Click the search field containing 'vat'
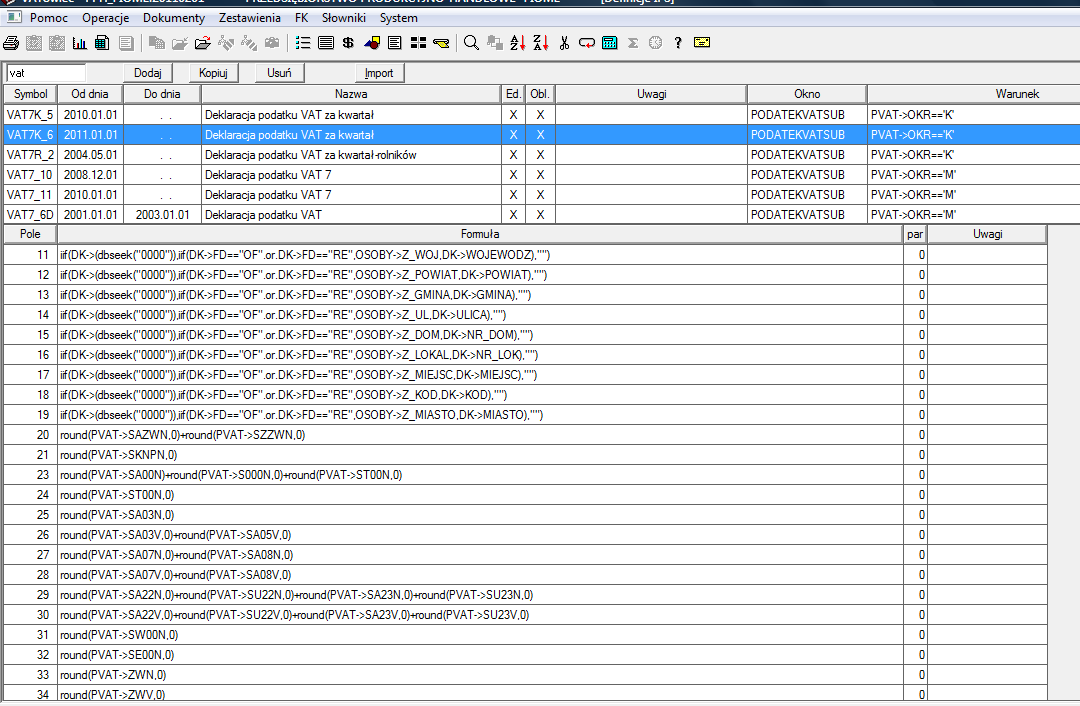The height and width of the screenshot is (706, 1080). click(46, 73)
